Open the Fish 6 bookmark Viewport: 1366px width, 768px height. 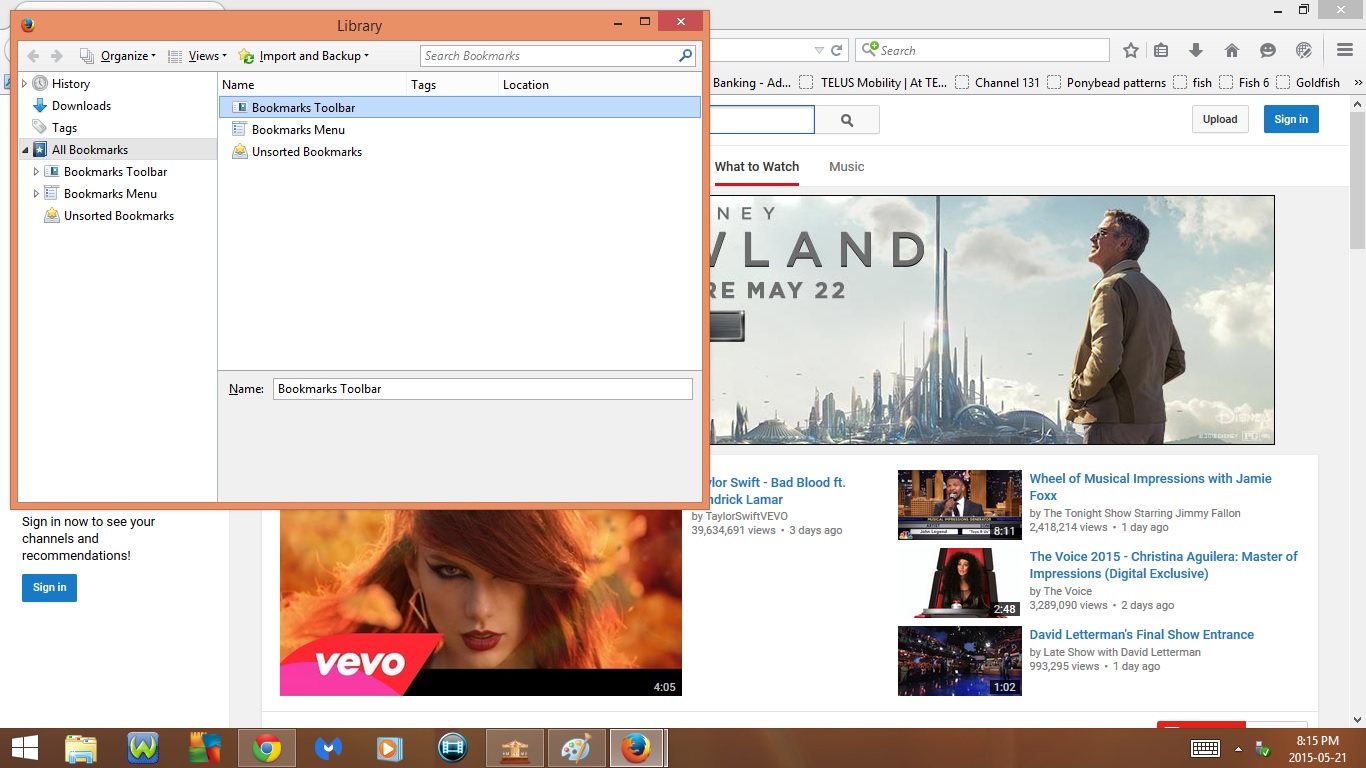pos(1244,83)
